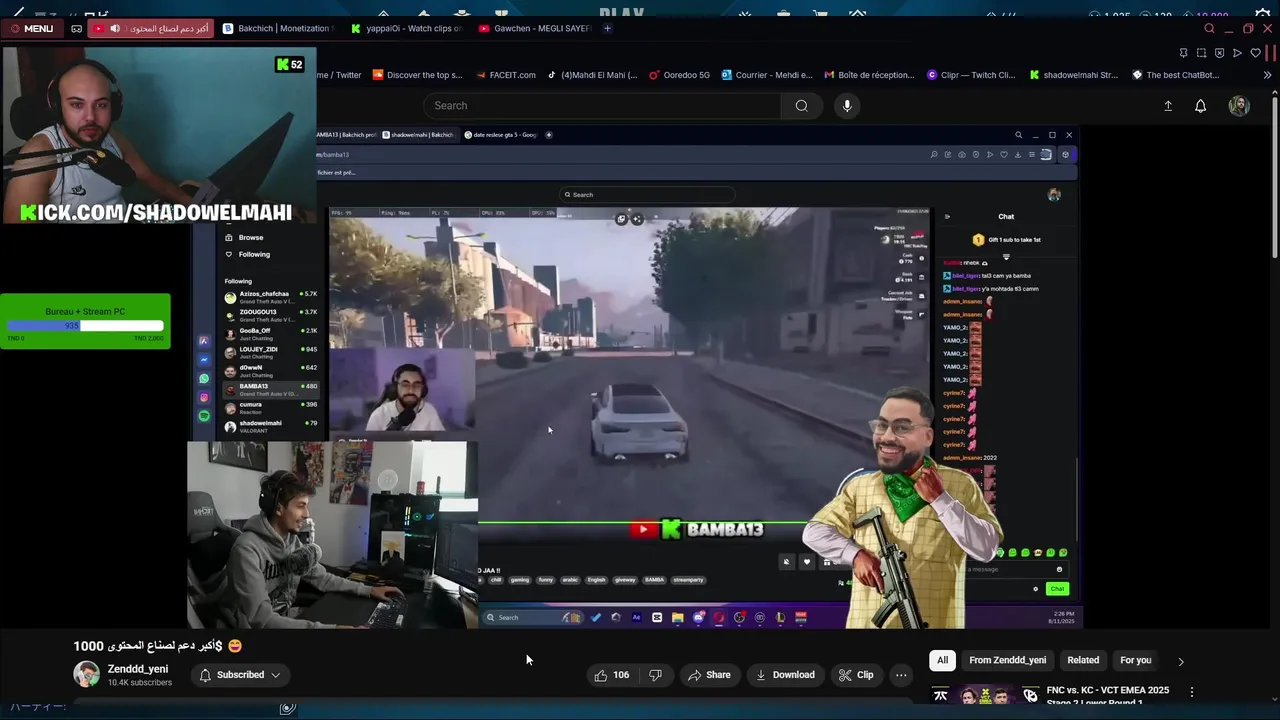Open the Courrier Outlook bookmark
The image size is (1280, 720).
(x=766, y=75)
